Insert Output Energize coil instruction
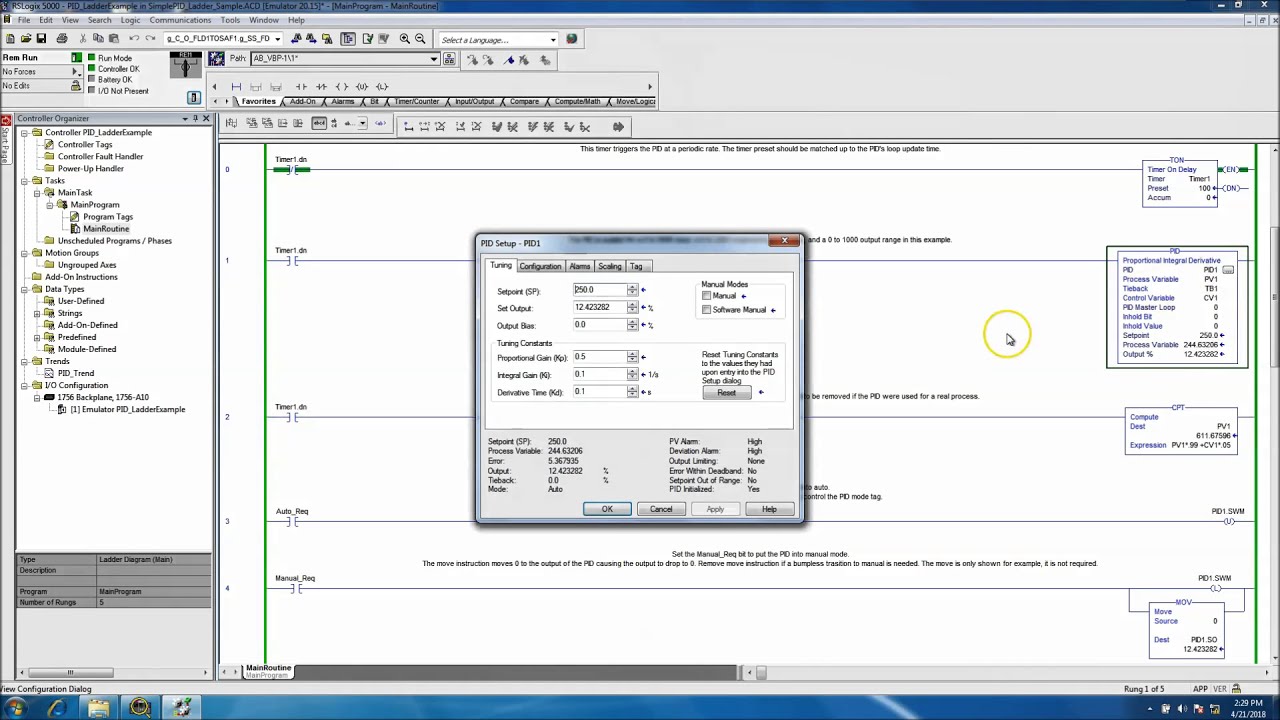Screen dimensions: 1280x720 [342, 87]
